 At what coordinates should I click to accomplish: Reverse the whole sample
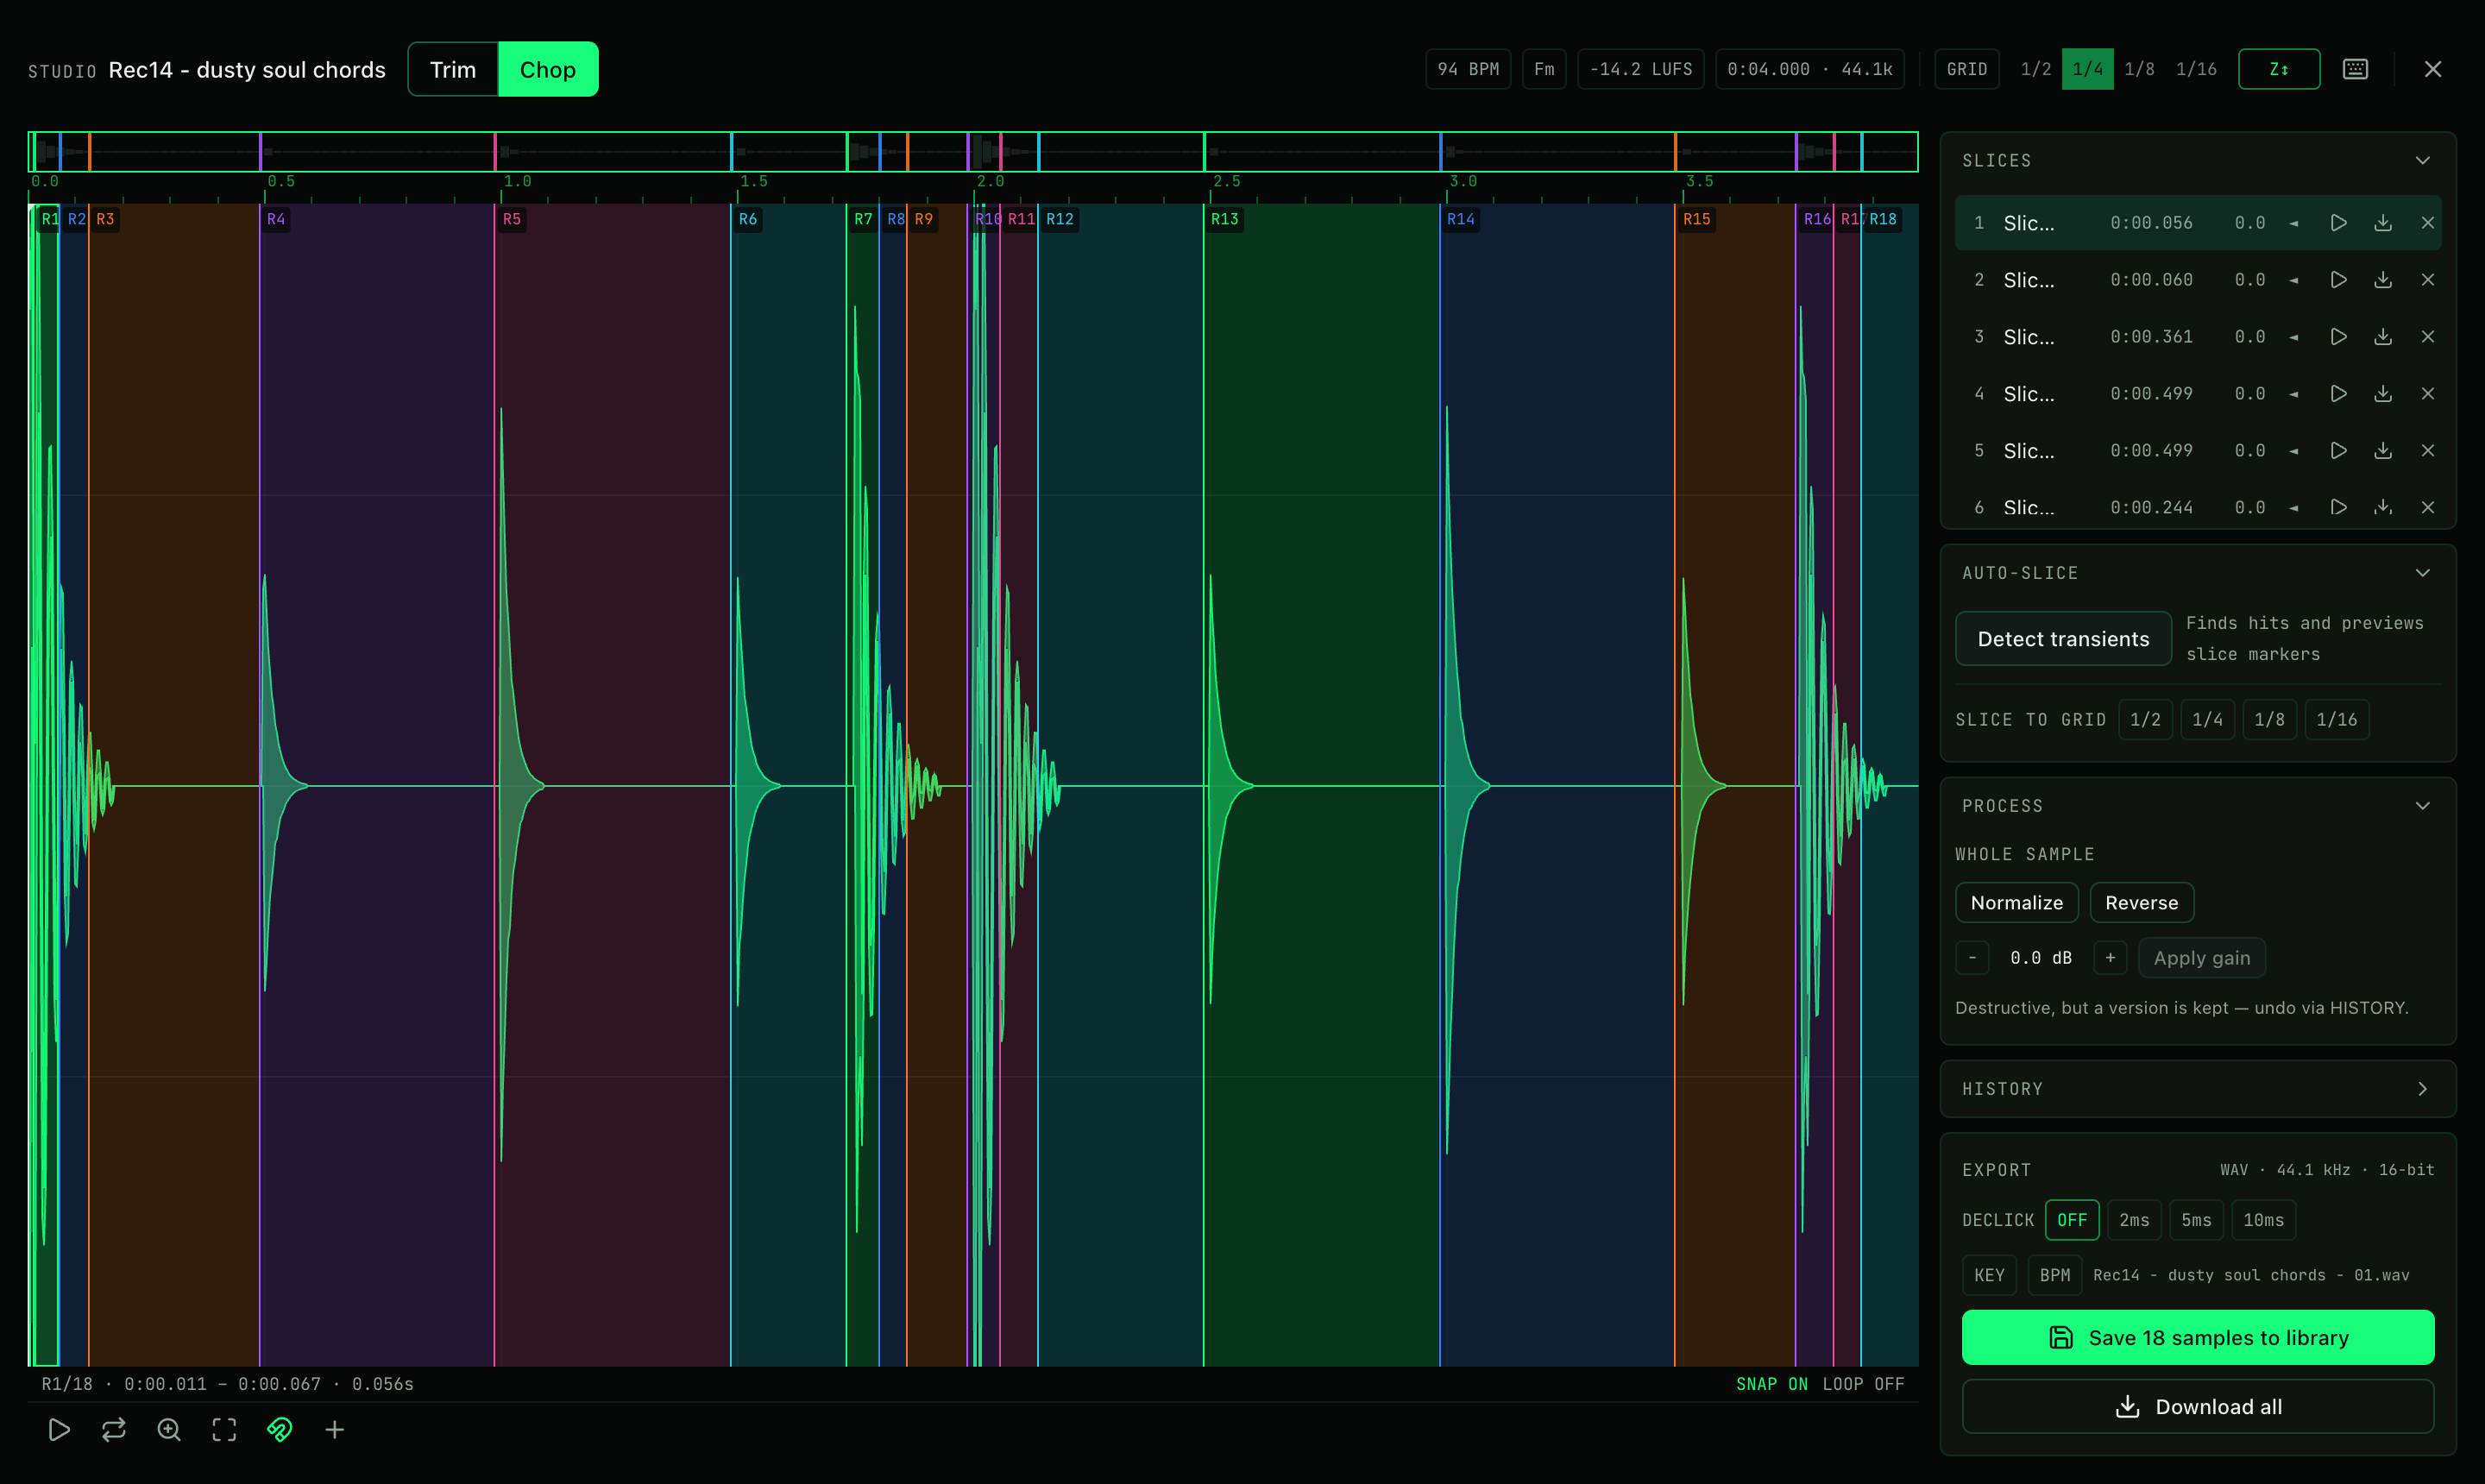[x=2141, y=902]
